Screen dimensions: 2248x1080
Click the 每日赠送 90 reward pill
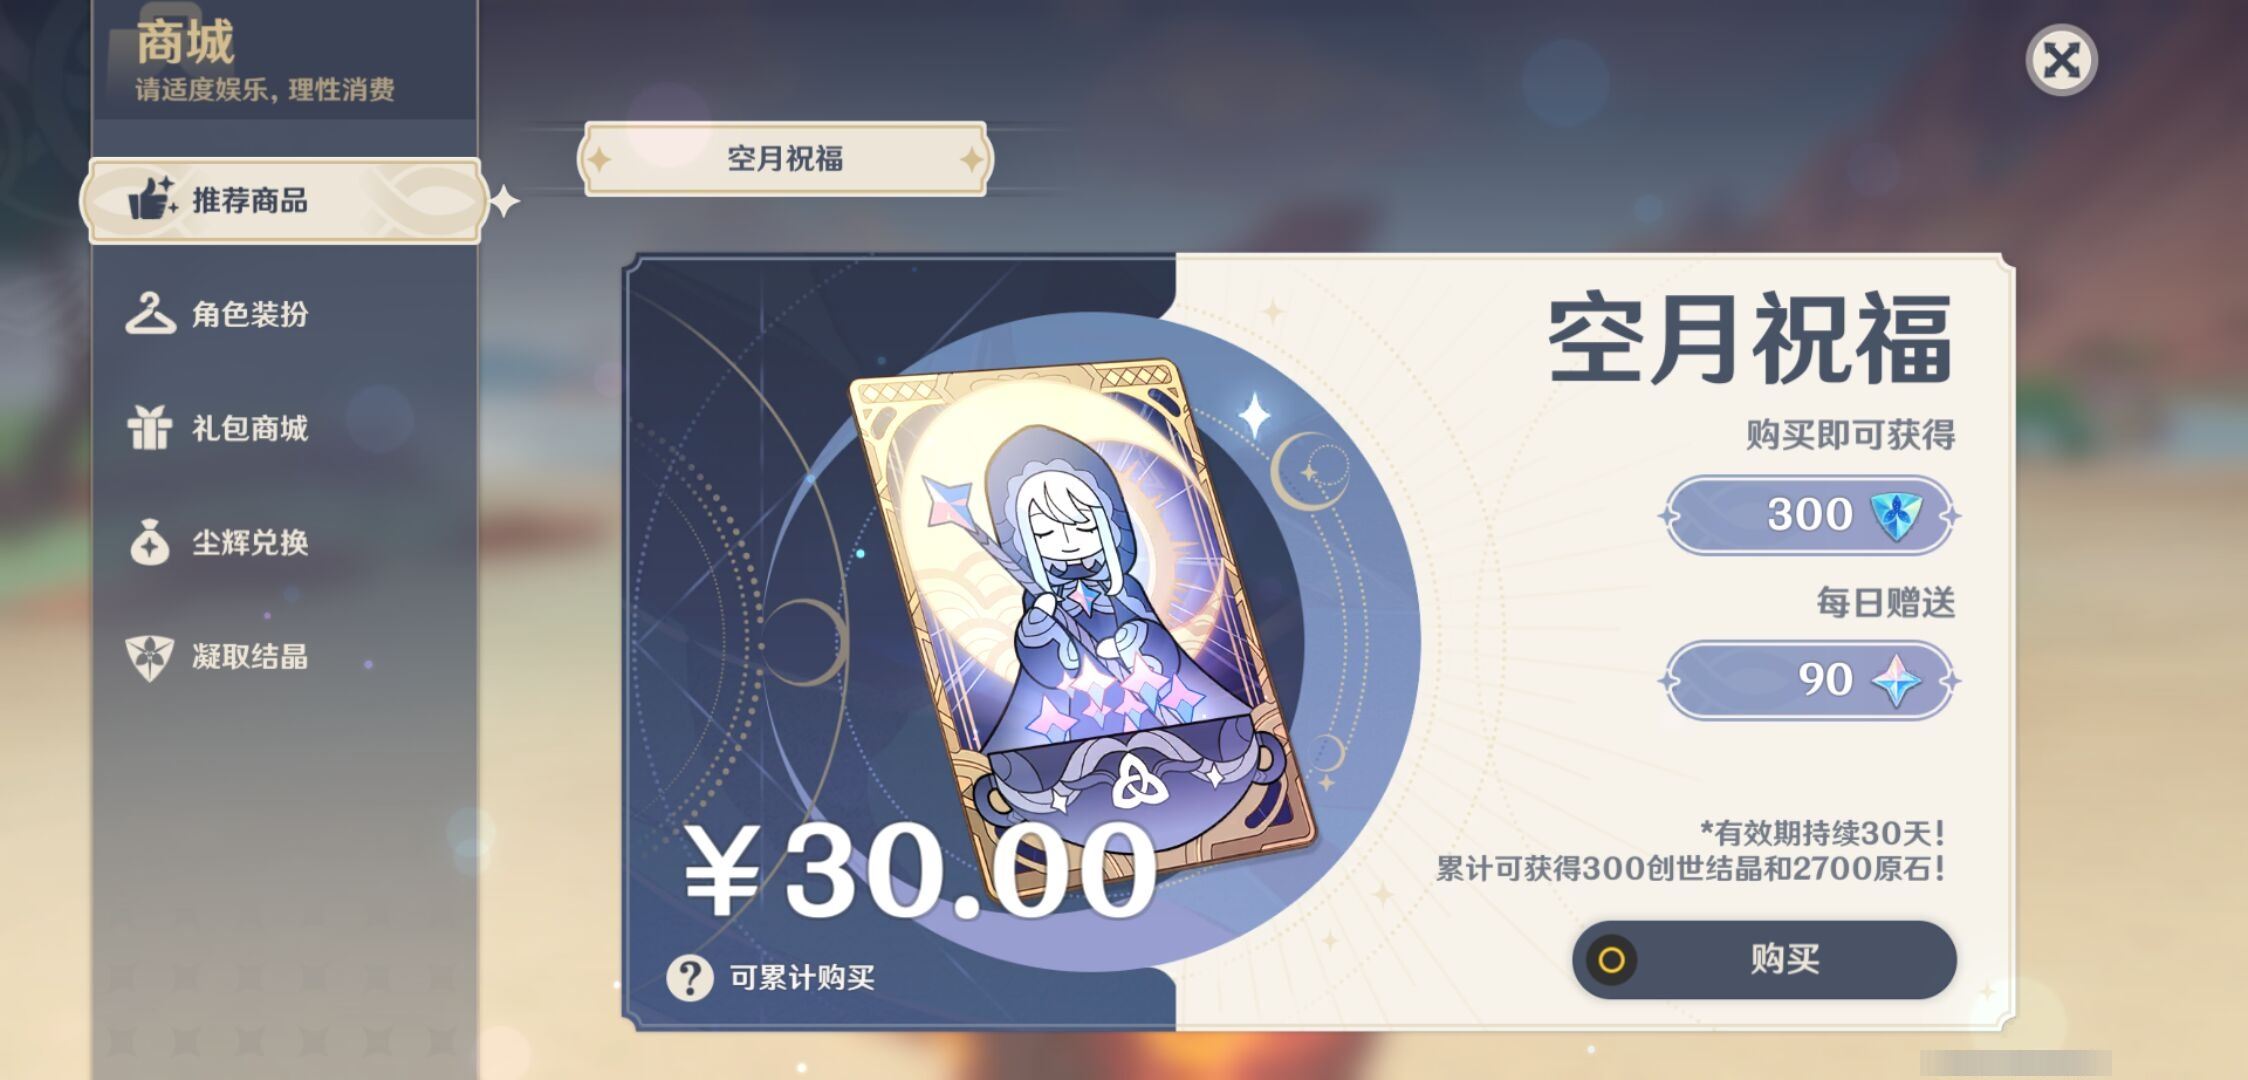(x=1808, y=680)
